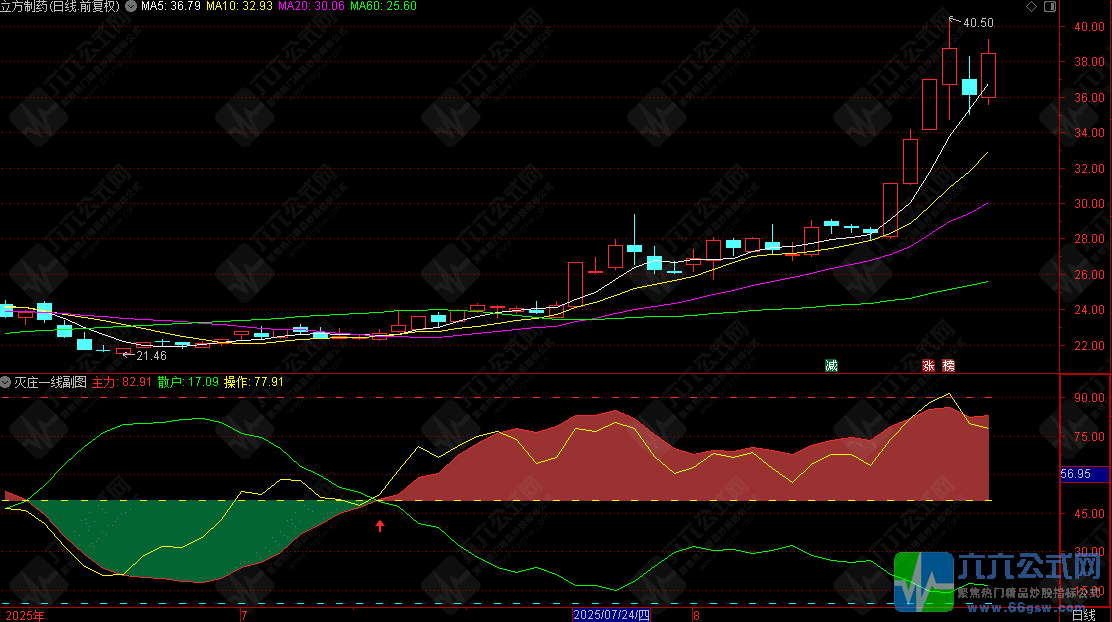Viewport: 1112px width, 622px height.
Task: Click the 散户: 17.09 value
Action: pyautogui.click(x=188, y=382)
